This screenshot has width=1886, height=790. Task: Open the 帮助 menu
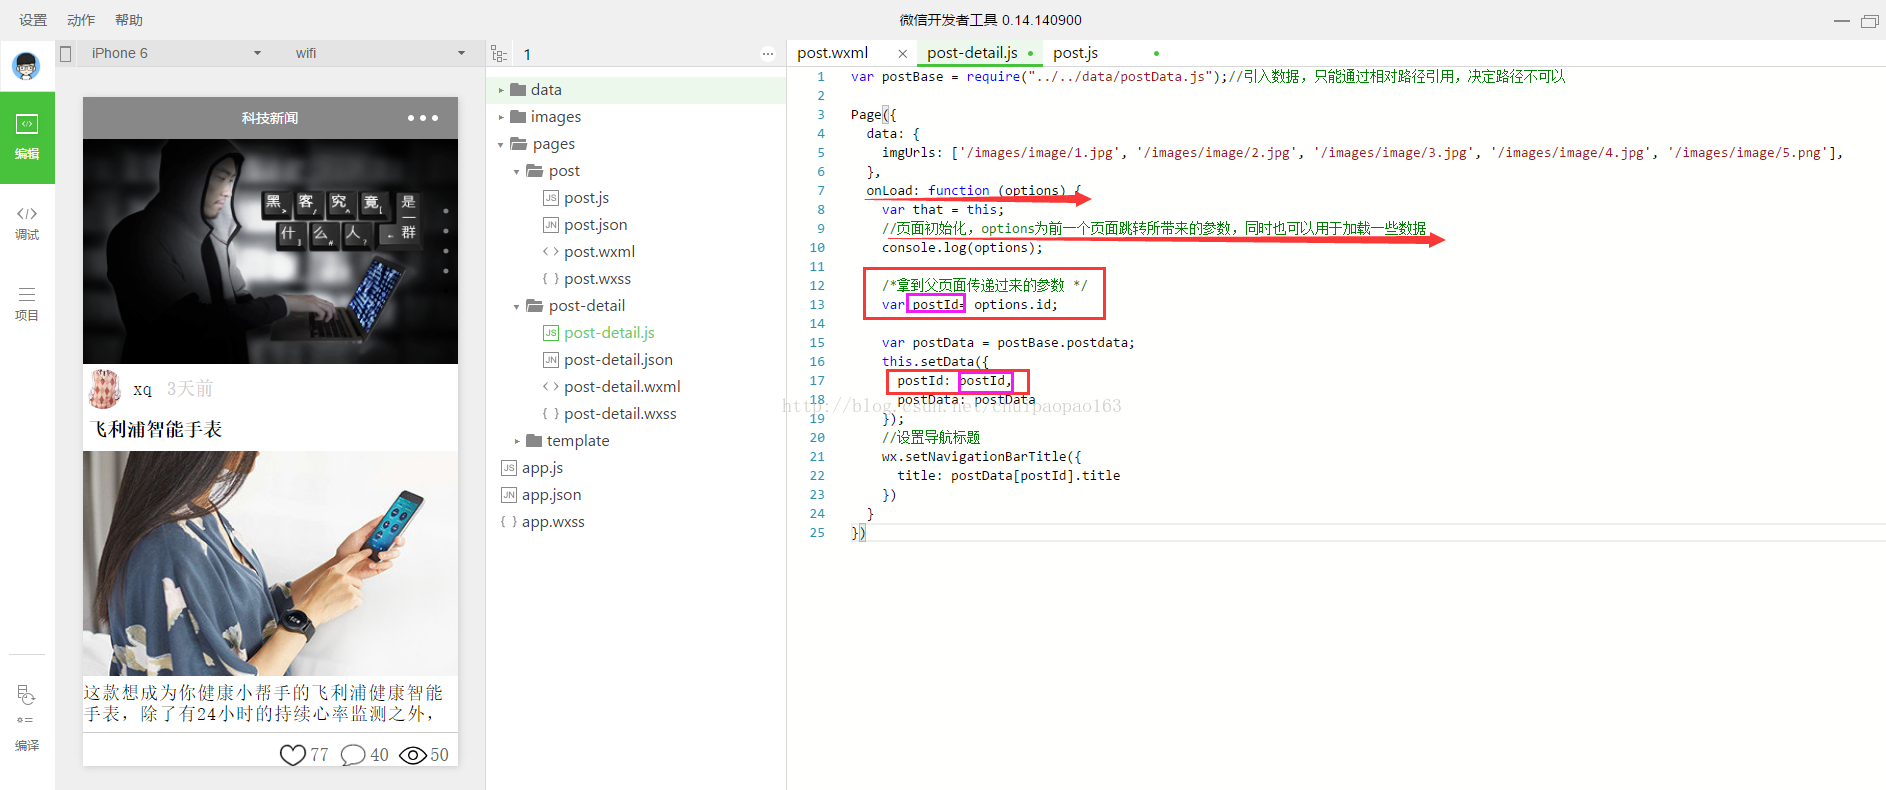[x=129, y=20]
